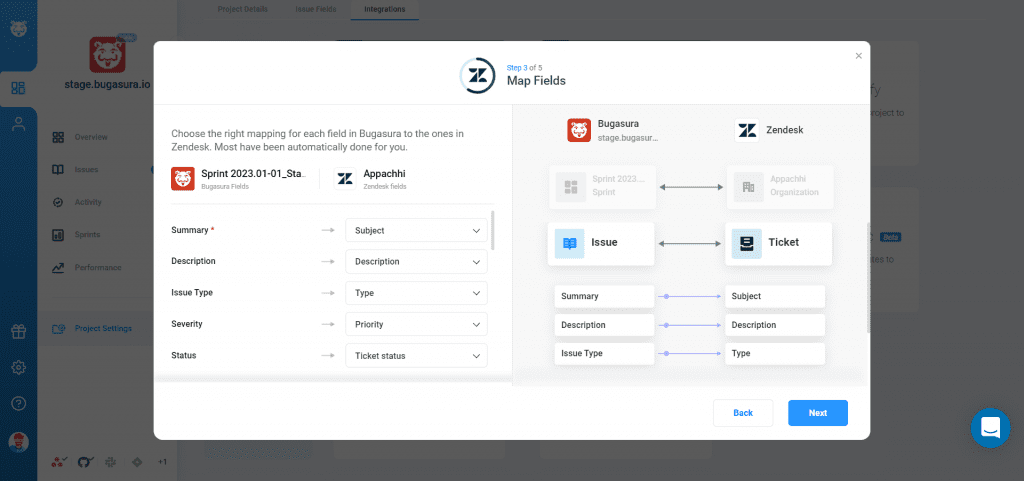Viewport: 1024px width, 481px height.
Task: Open the settings gear in left rail
Action: pos(18,367)
